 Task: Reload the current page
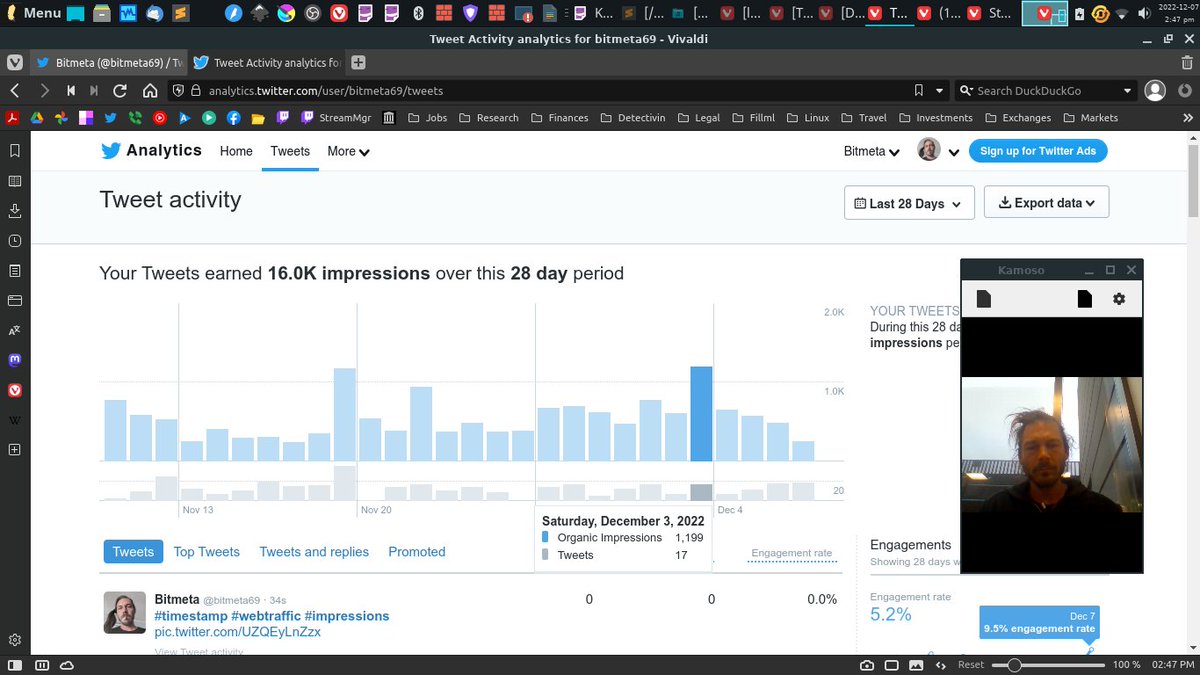(120, 90)
